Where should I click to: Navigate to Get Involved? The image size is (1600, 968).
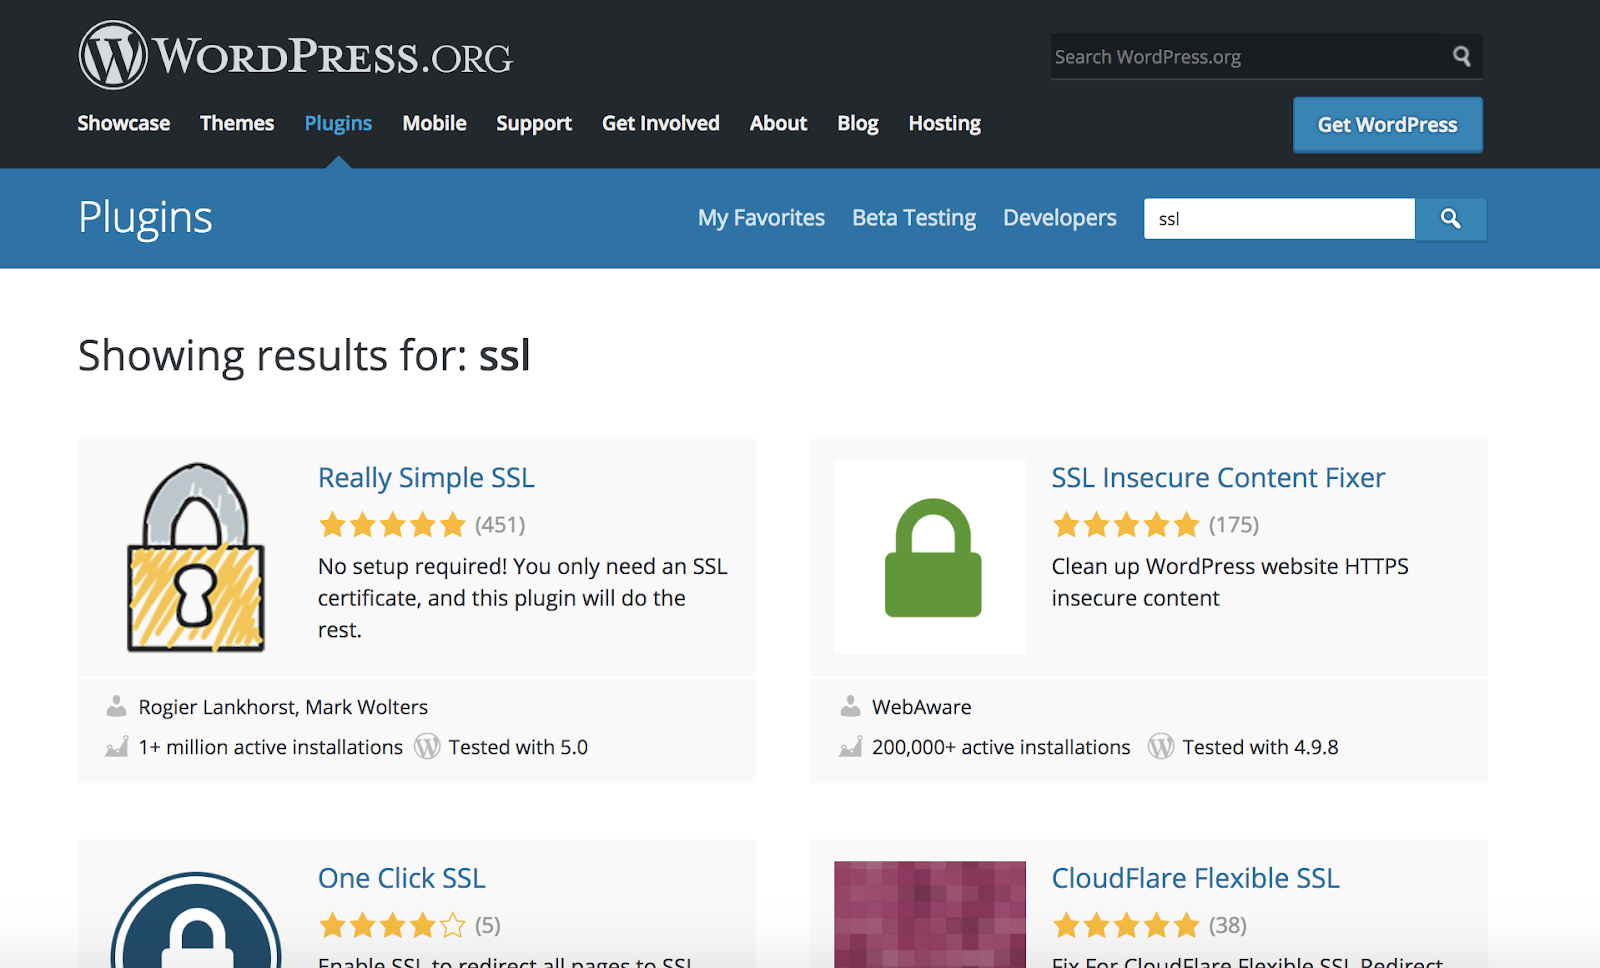[x=661, y=123]
